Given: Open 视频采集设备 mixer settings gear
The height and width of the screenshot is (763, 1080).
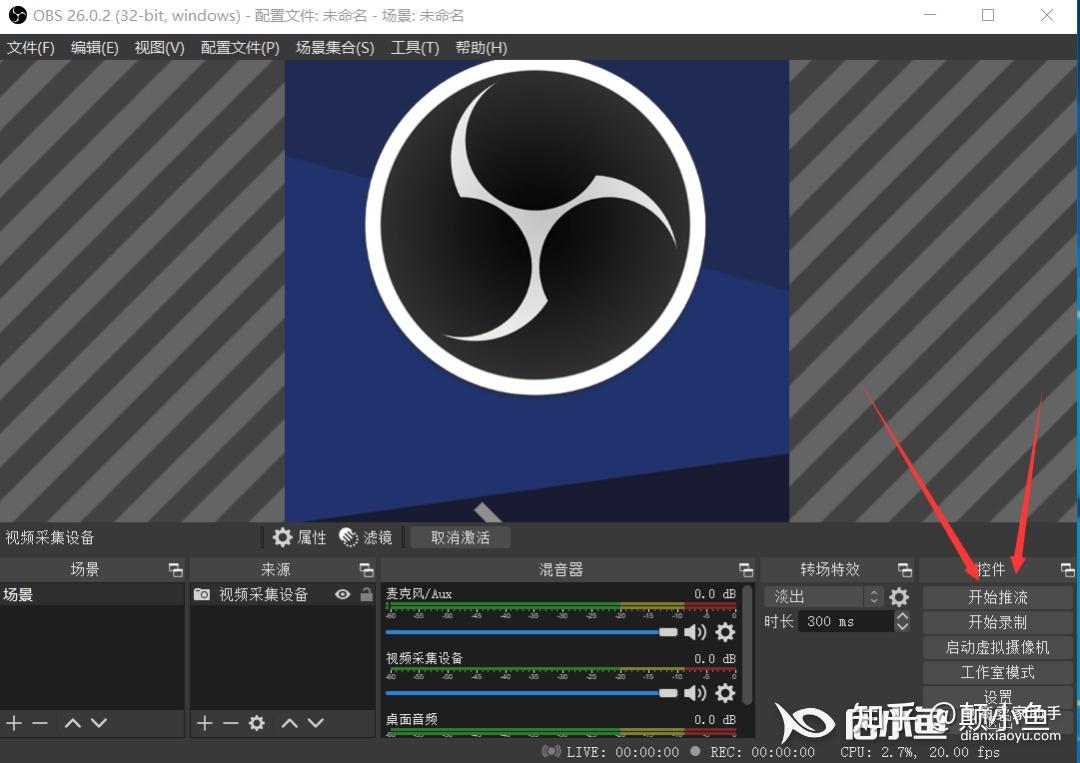Looking at the screenshot, I should tap(725, 693).
